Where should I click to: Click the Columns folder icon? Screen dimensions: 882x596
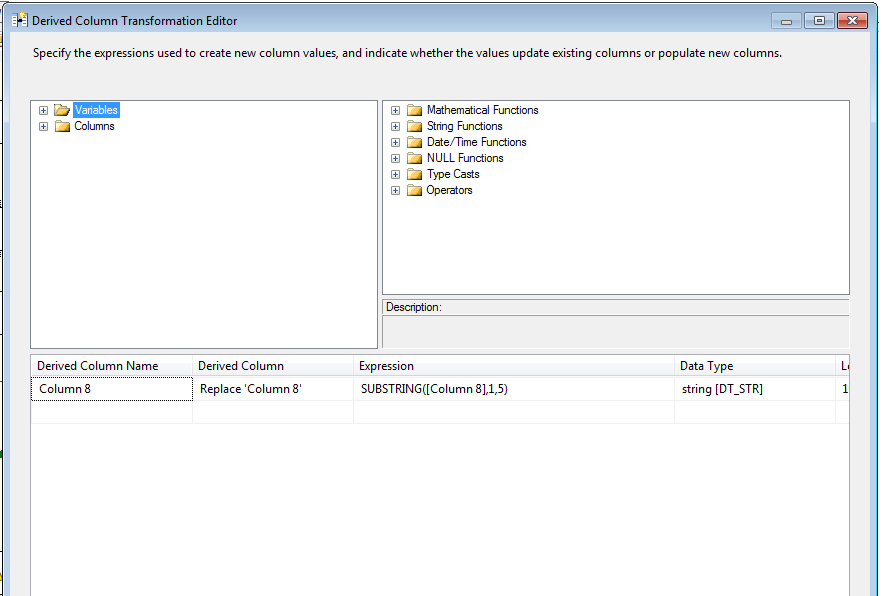click(x=62, y=126)
